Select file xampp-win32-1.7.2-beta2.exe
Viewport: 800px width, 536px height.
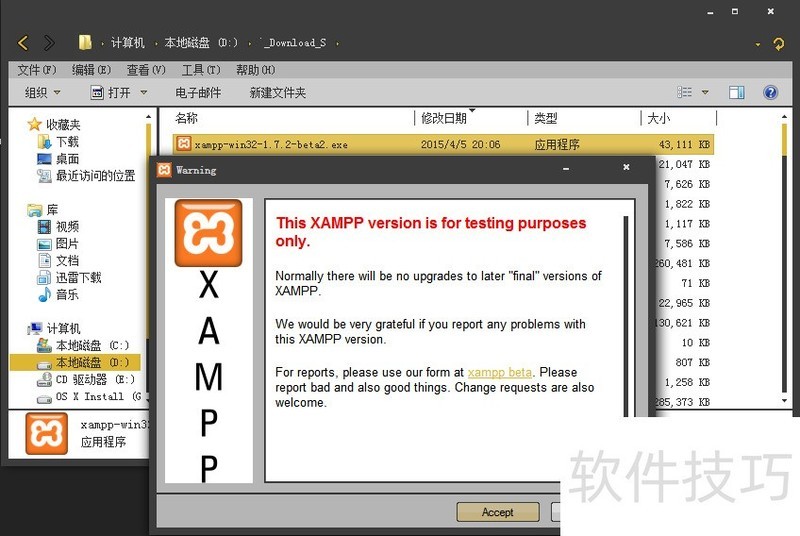[x=443, y=144]
